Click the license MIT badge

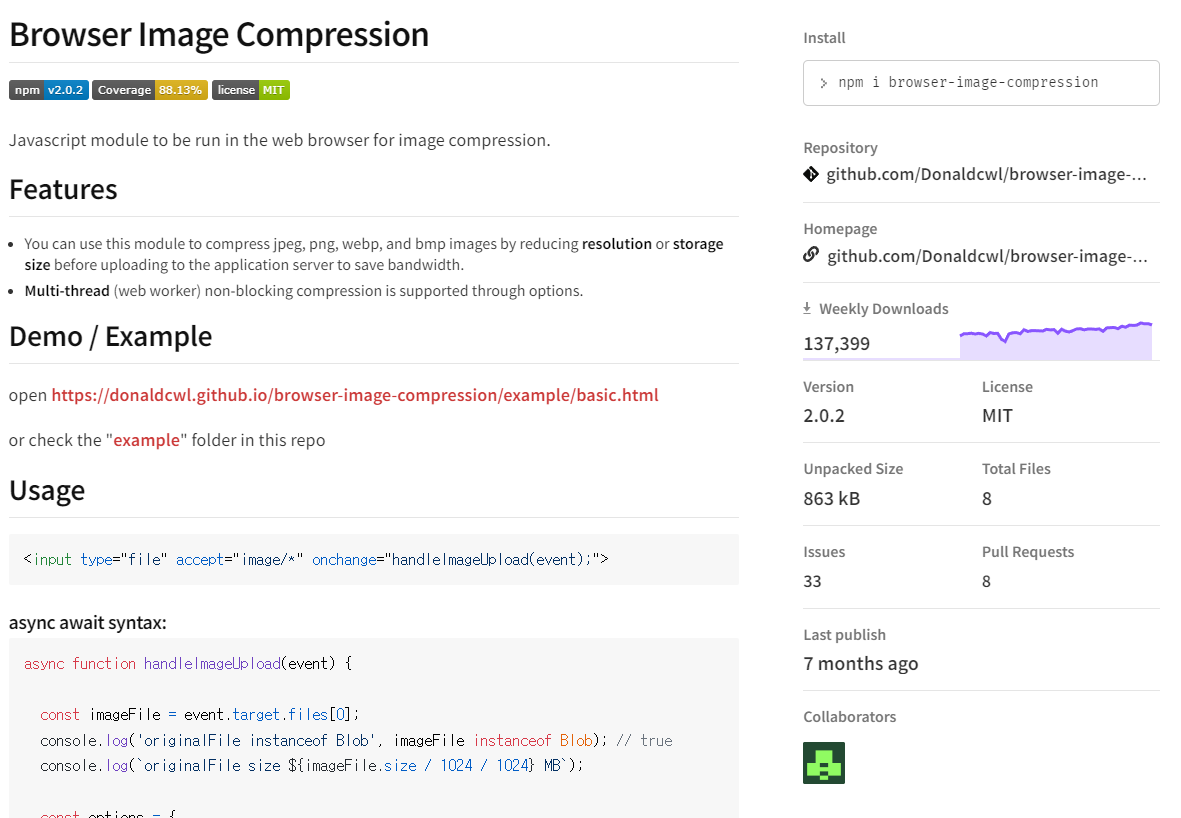click(251, 90)
